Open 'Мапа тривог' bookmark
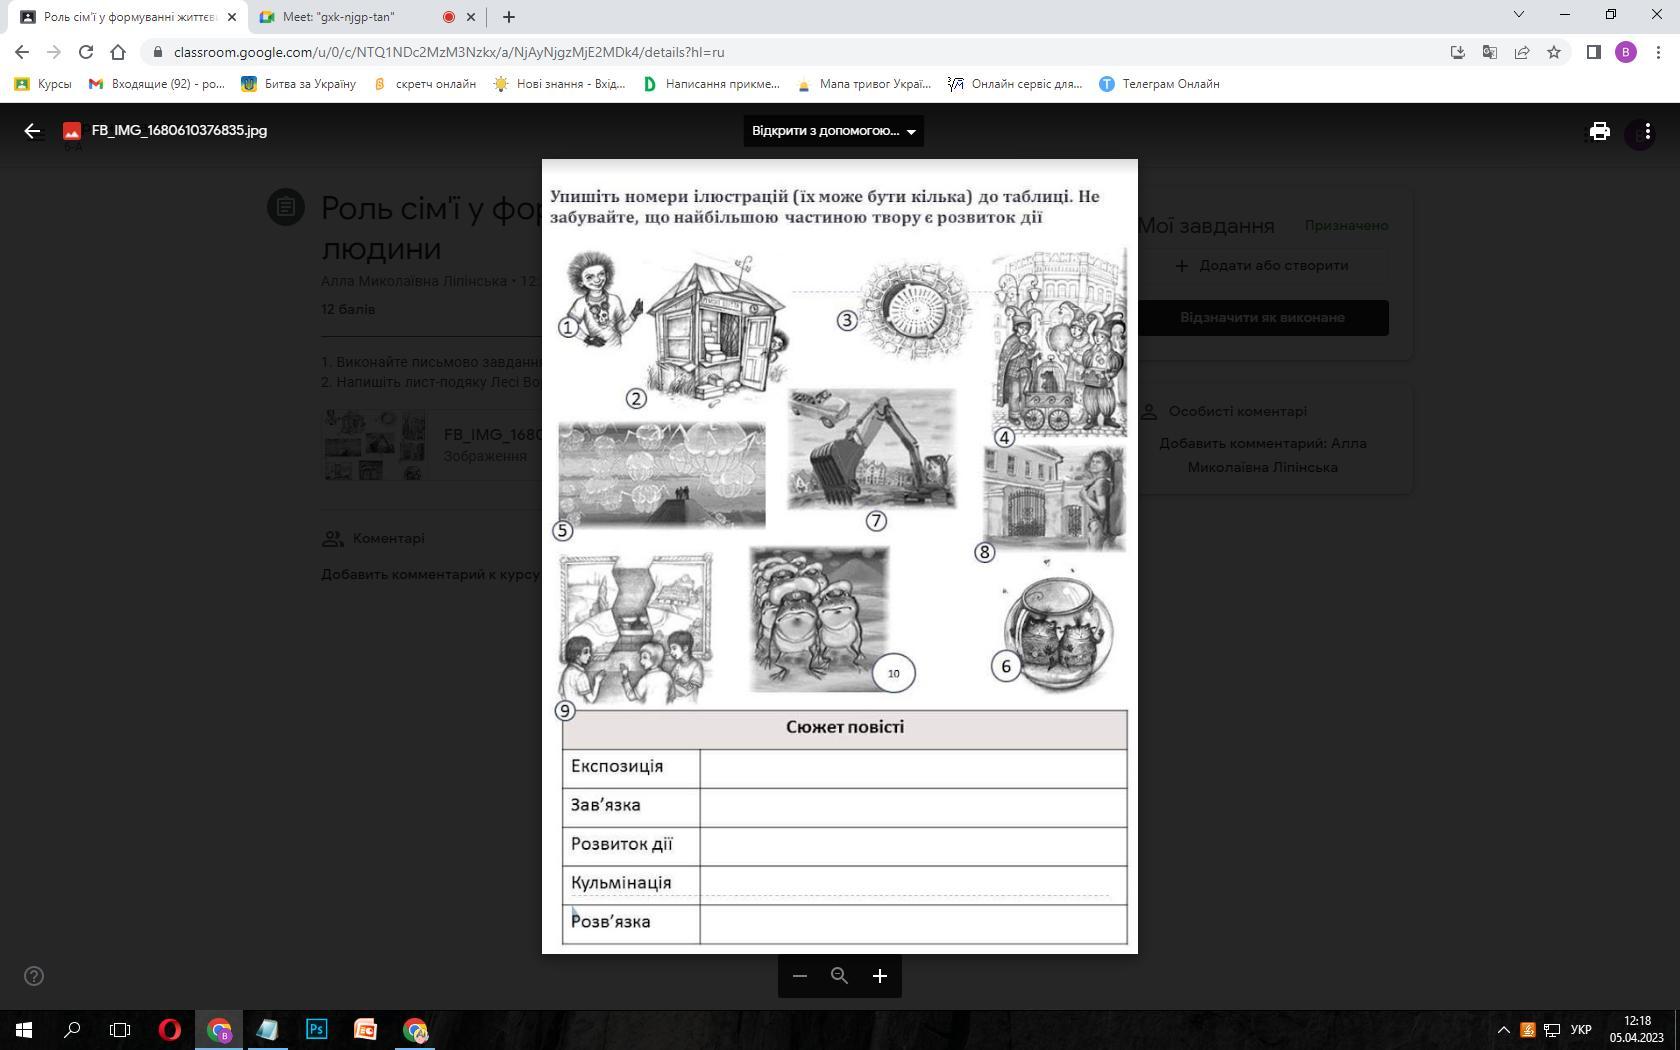This screenshot has height=1050, width=1680. 864,84
